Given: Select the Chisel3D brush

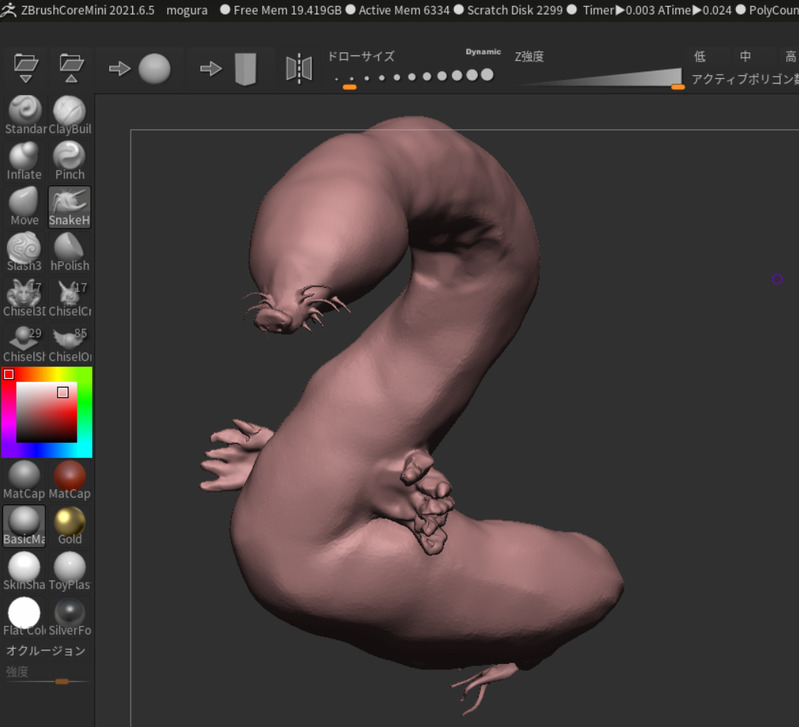Looking at the screenshot, I should 24,298.
